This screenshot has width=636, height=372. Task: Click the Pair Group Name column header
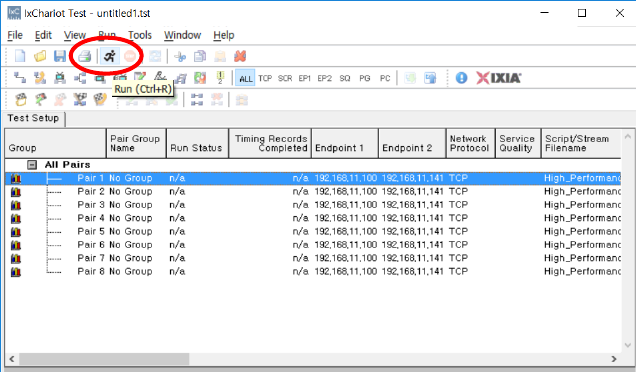136,144
